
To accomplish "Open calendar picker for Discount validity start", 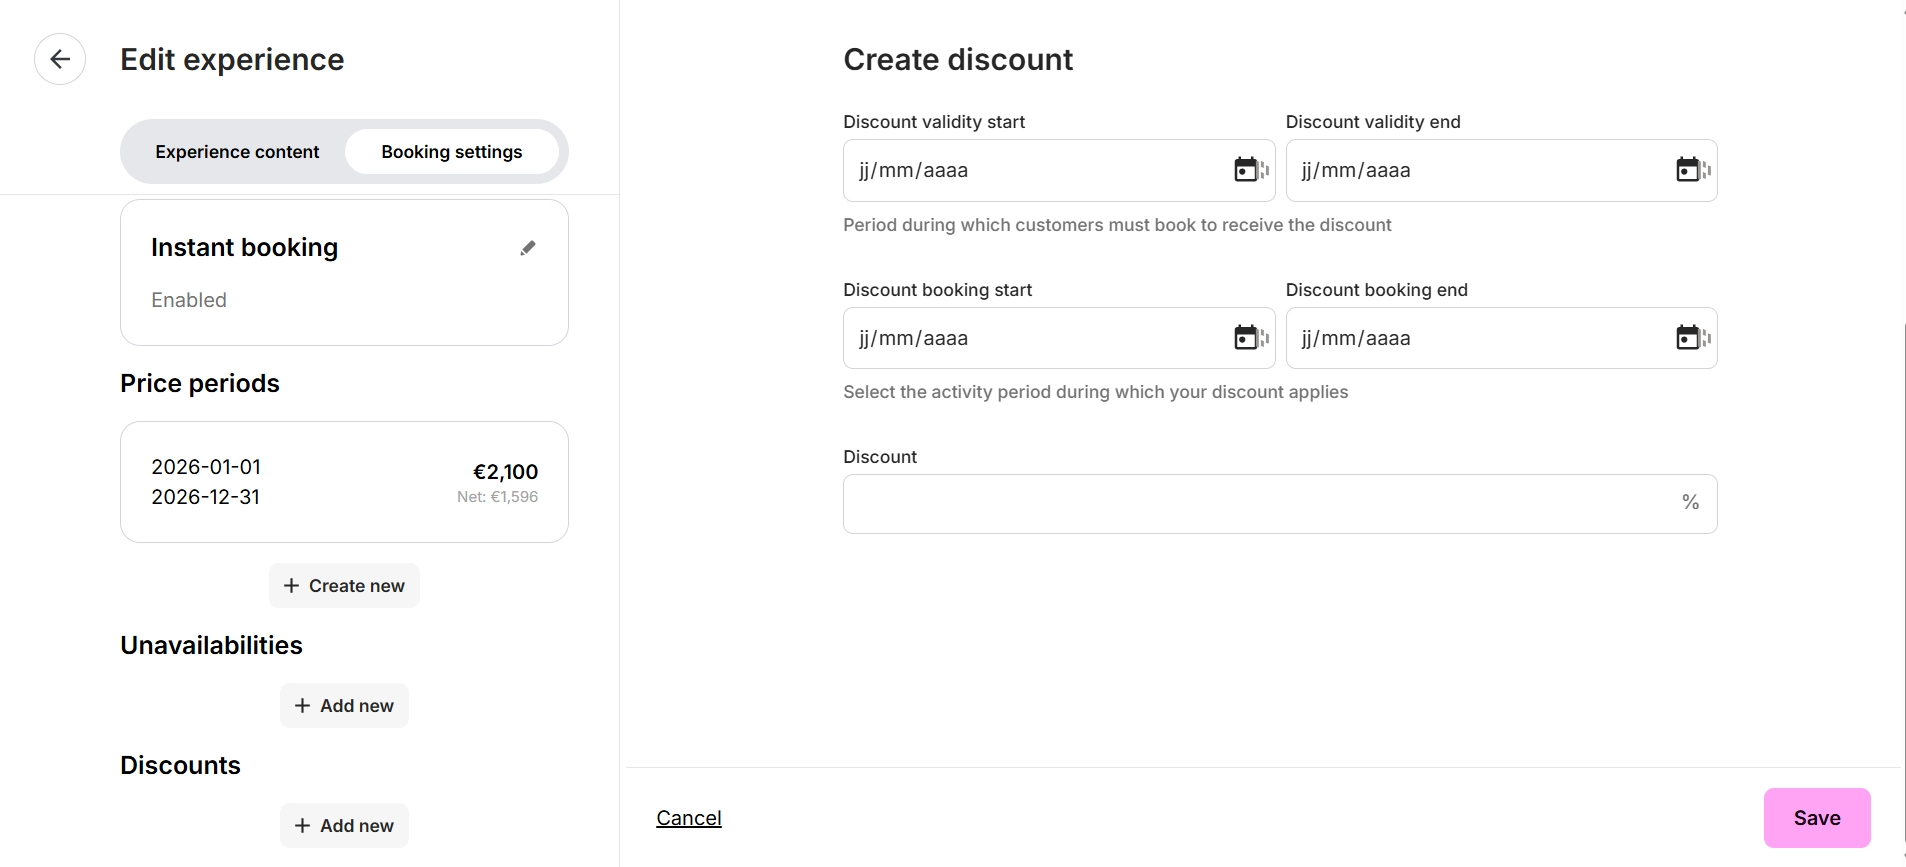I will [1246, 170].
